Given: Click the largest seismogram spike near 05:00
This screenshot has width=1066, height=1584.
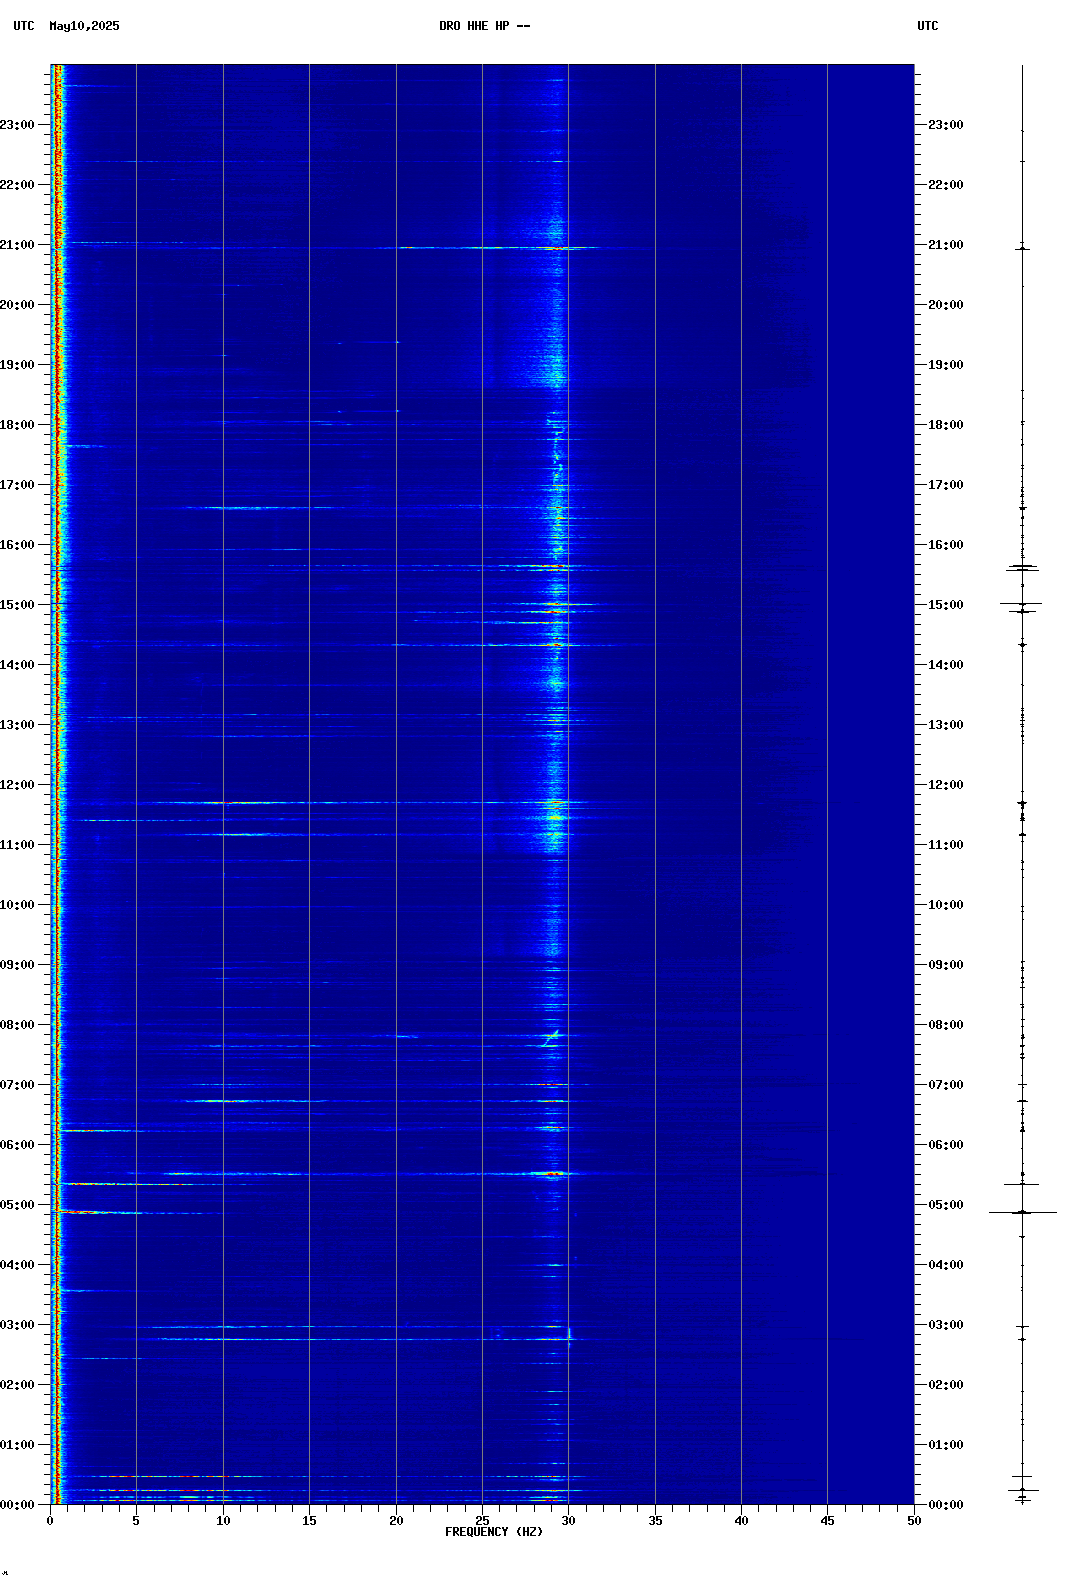Looking at the screenshot, I should 1022,1212.
